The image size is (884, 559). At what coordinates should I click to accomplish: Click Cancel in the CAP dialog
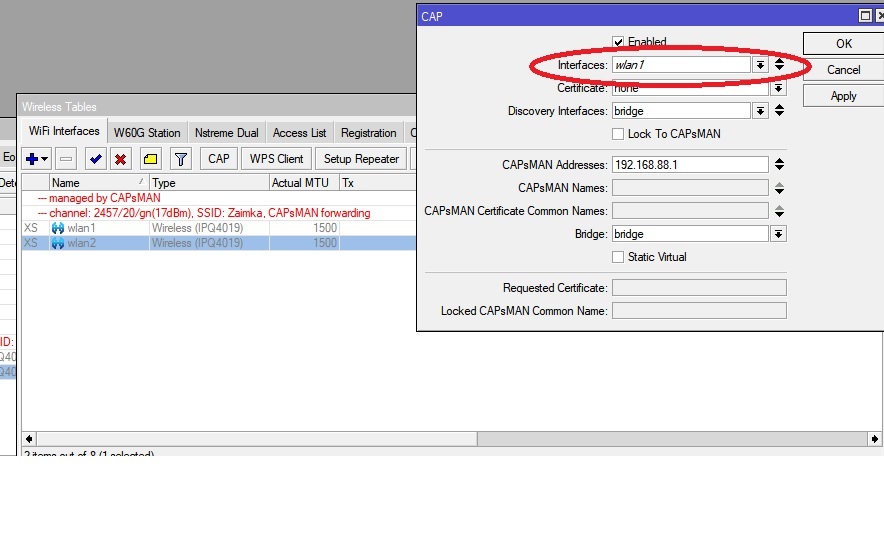[843, 70]
